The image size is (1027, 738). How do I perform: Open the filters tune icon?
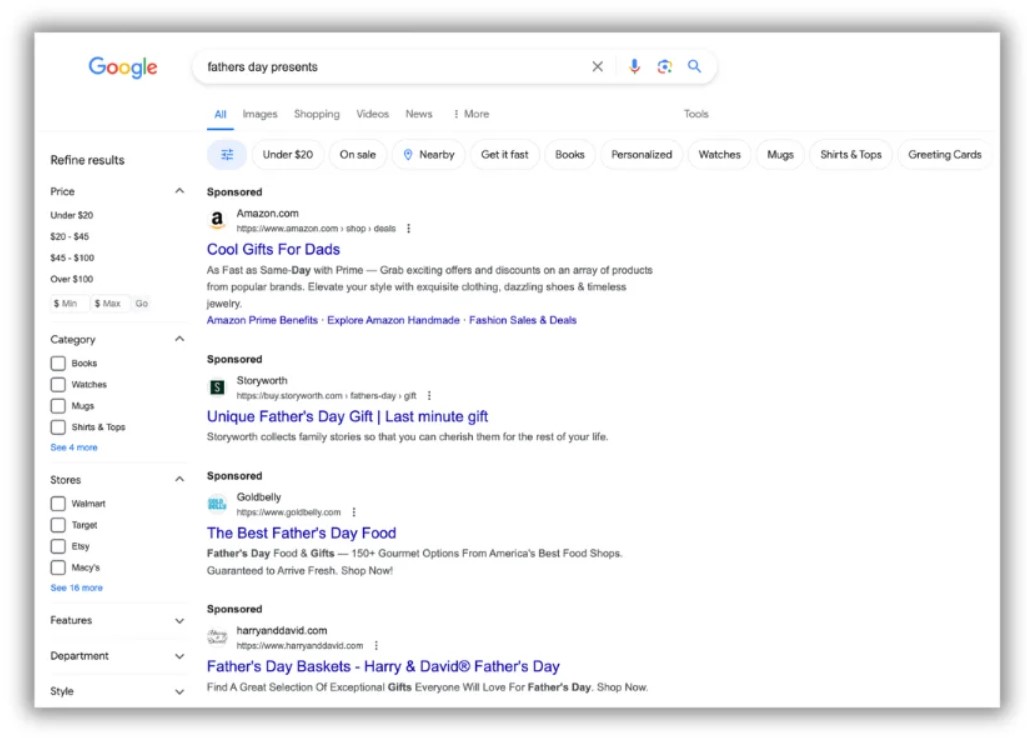226,154
